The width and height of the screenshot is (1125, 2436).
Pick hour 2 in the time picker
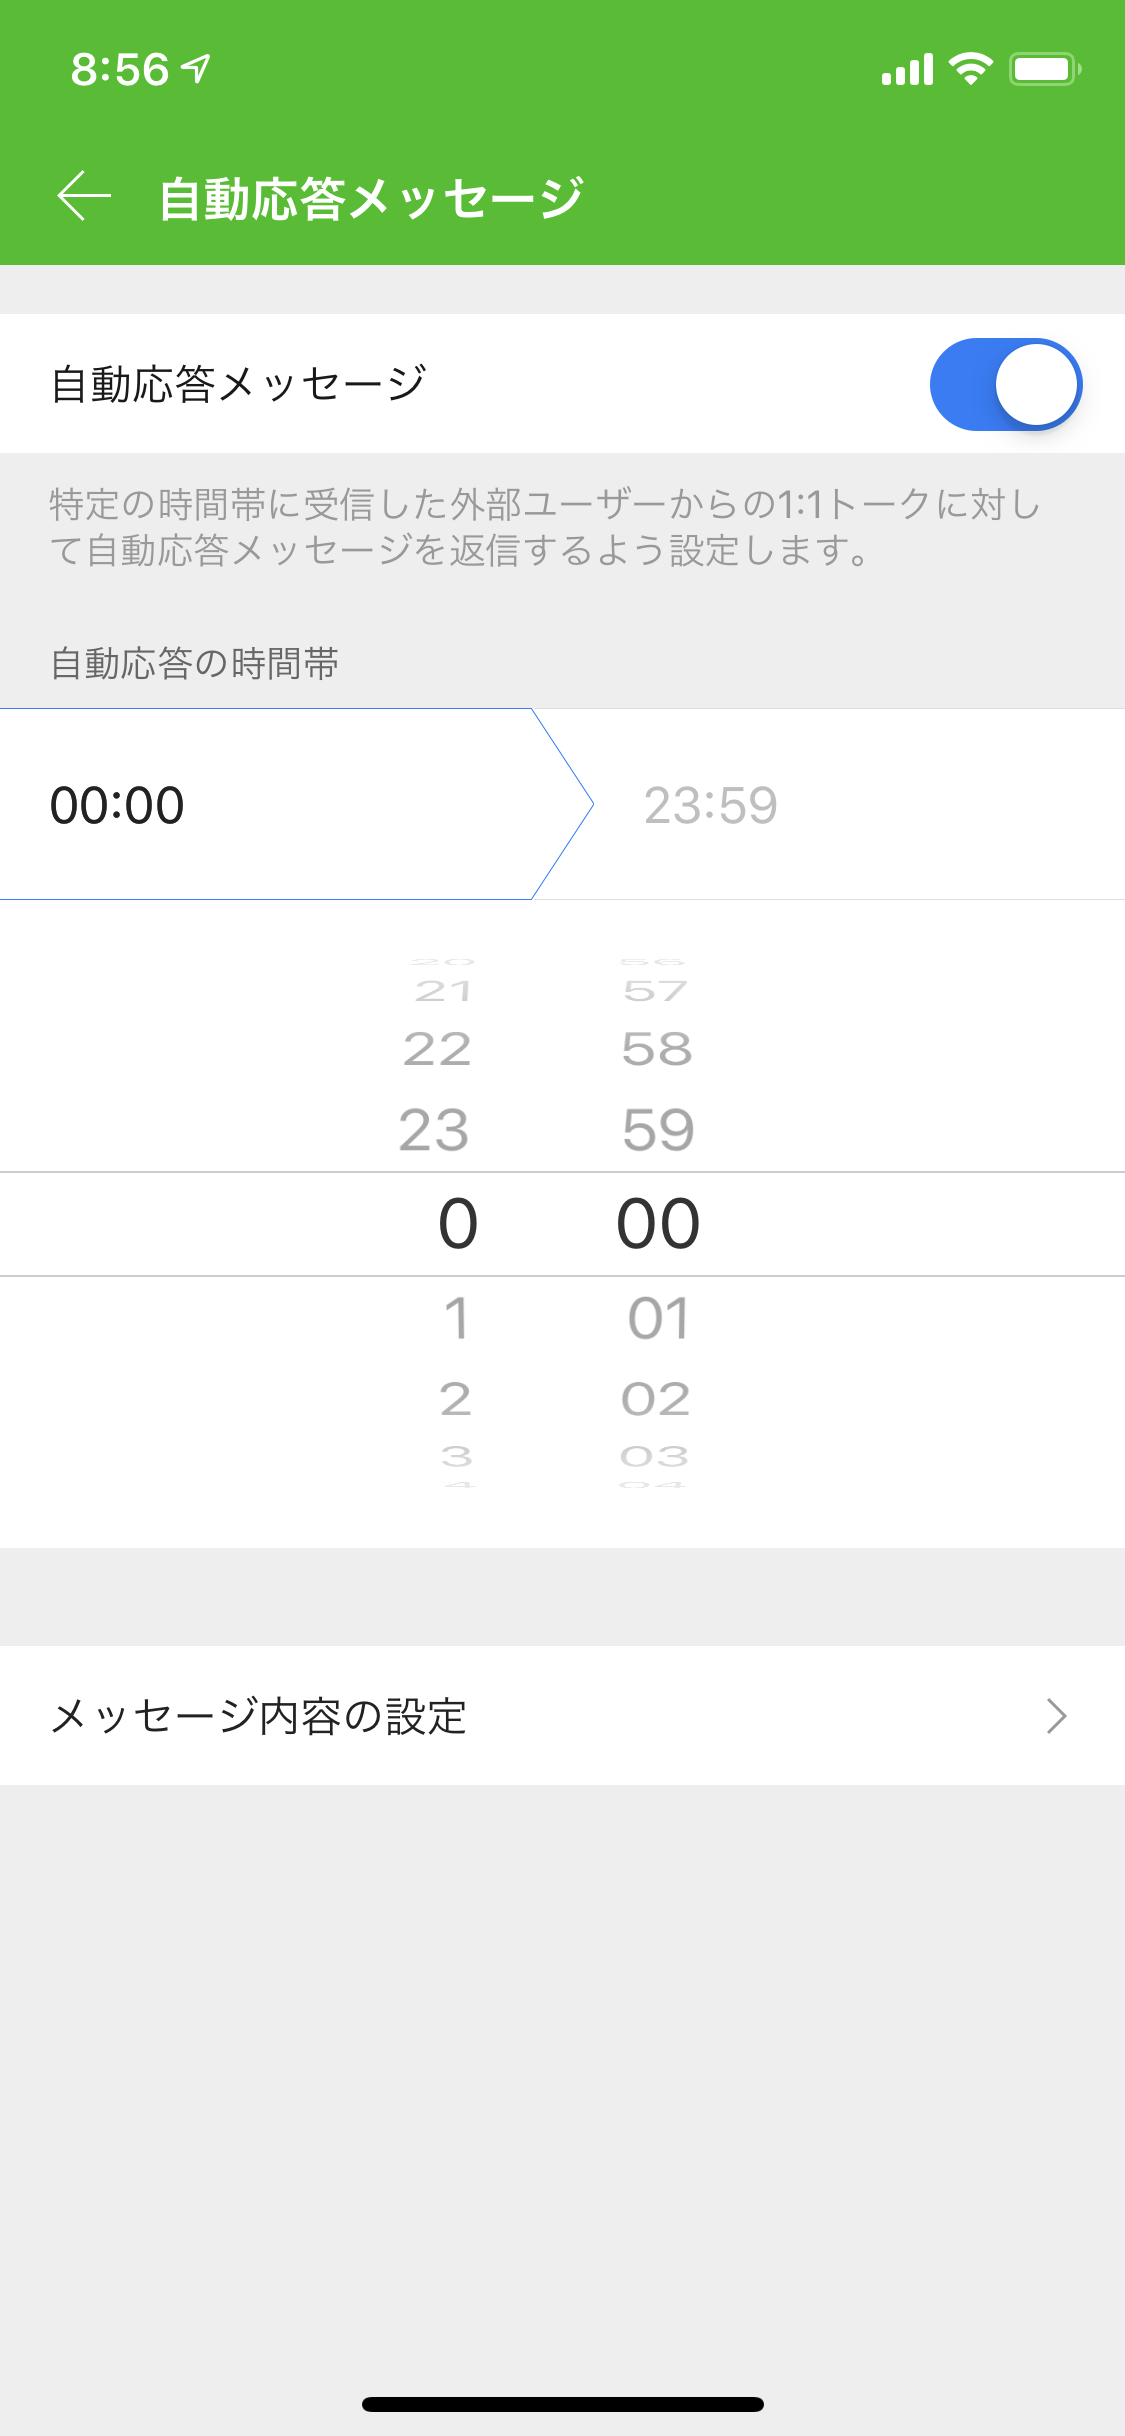pos(456,1399)
